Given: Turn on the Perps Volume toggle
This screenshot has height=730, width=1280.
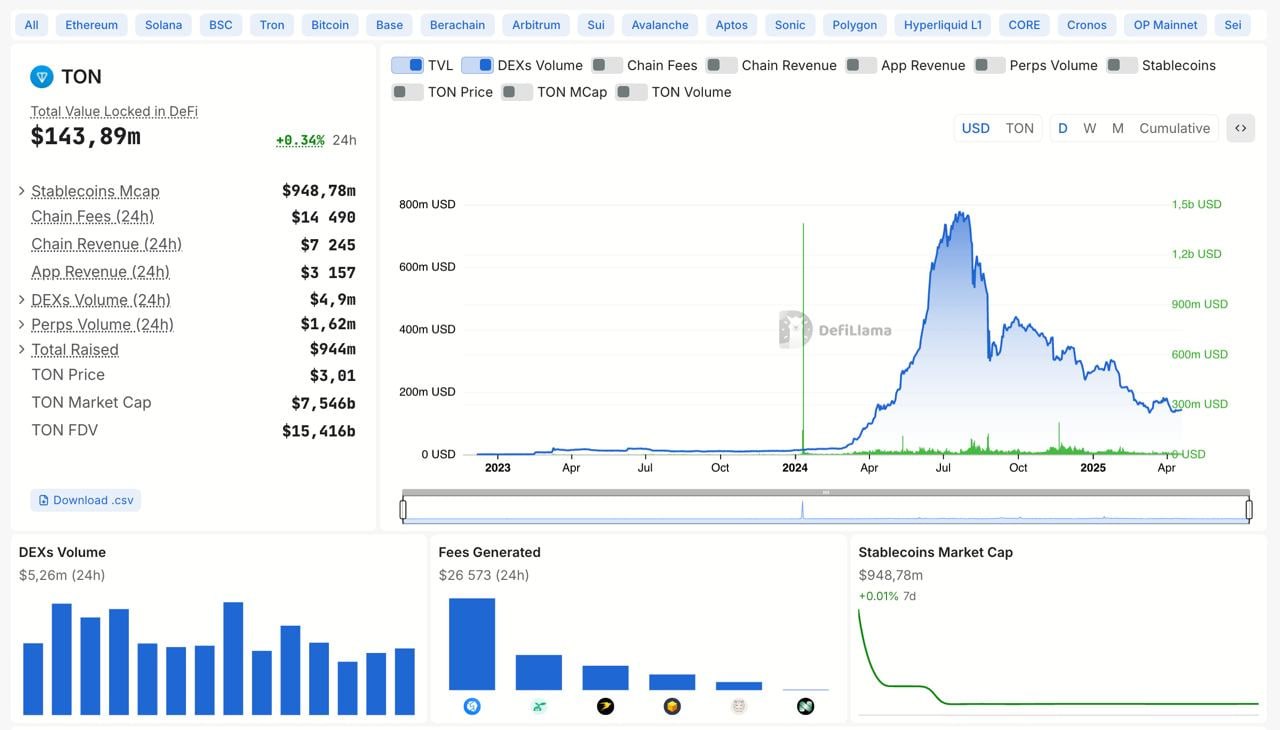Looking at the screenshot, I should (989, 65).
